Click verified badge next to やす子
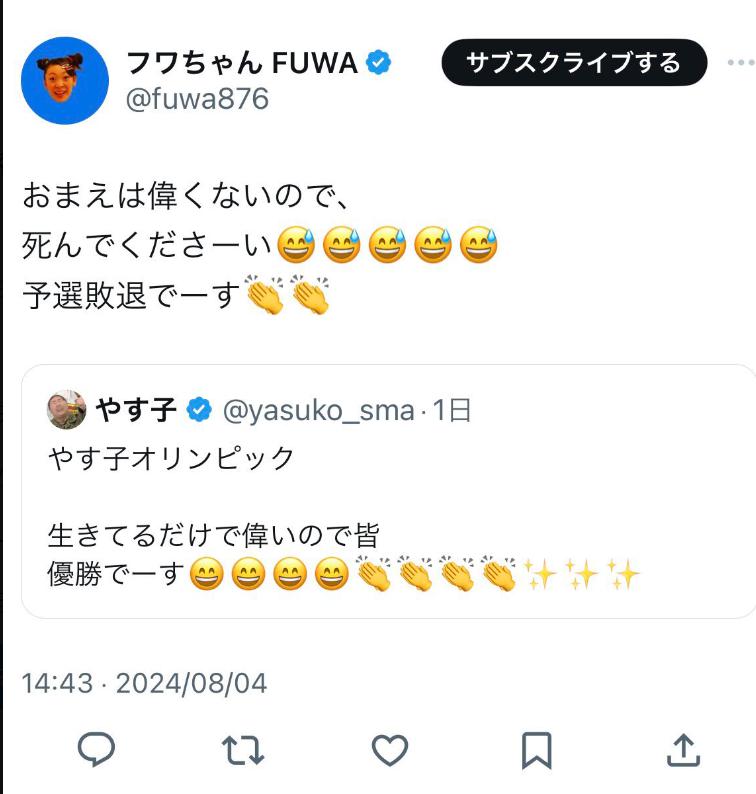Image resolution: width=756 pixels, height=794 pixels. 199,409
